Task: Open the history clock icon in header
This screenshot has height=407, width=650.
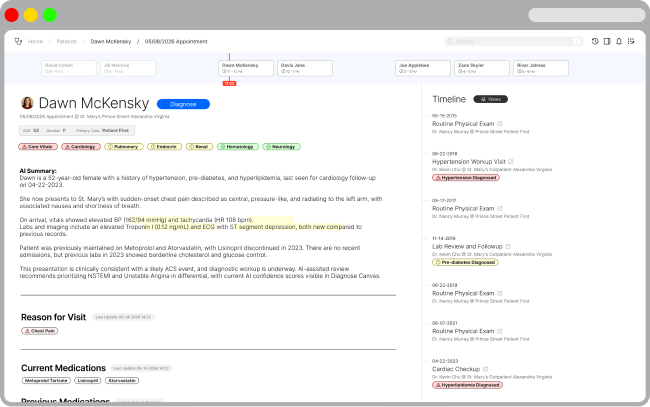Action: coord(595,41)
